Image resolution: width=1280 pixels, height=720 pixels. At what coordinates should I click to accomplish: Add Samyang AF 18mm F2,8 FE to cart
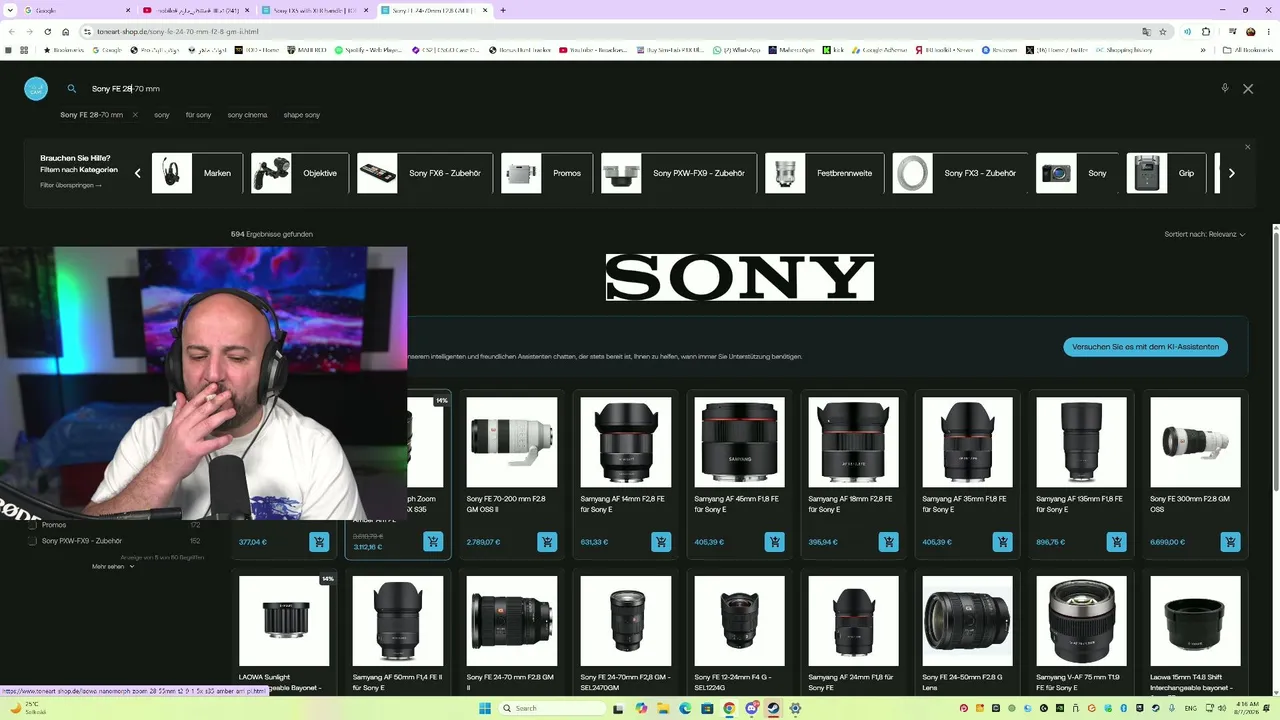(889, 542)
